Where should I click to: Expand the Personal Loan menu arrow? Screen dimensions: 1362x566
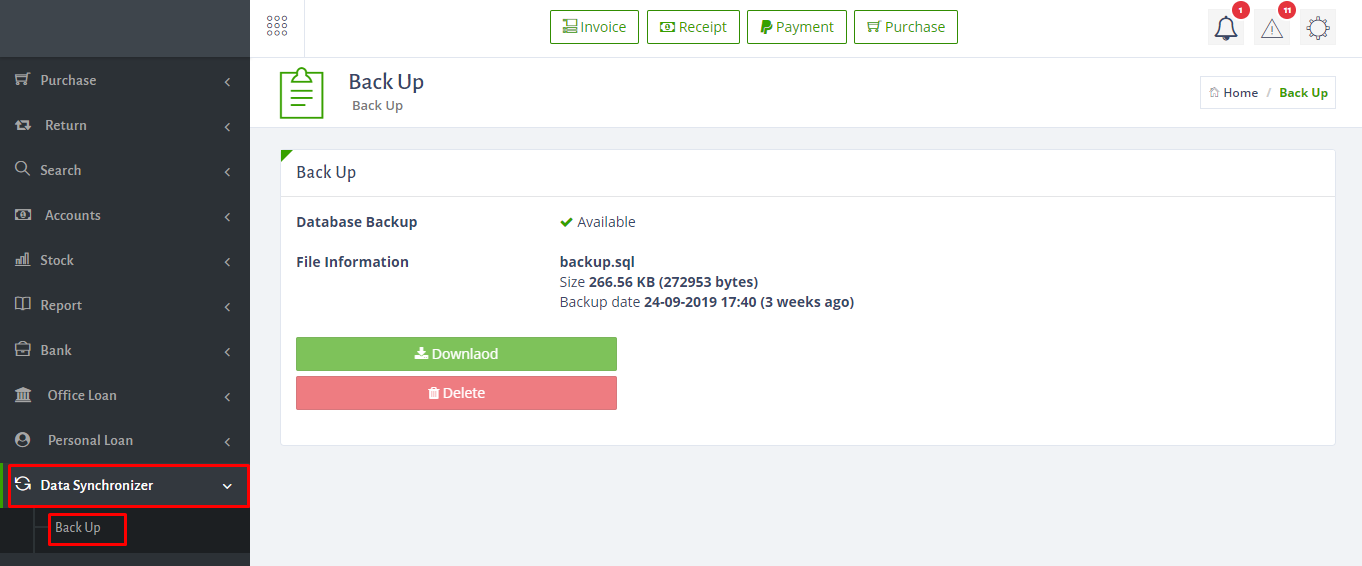point(227,441)
